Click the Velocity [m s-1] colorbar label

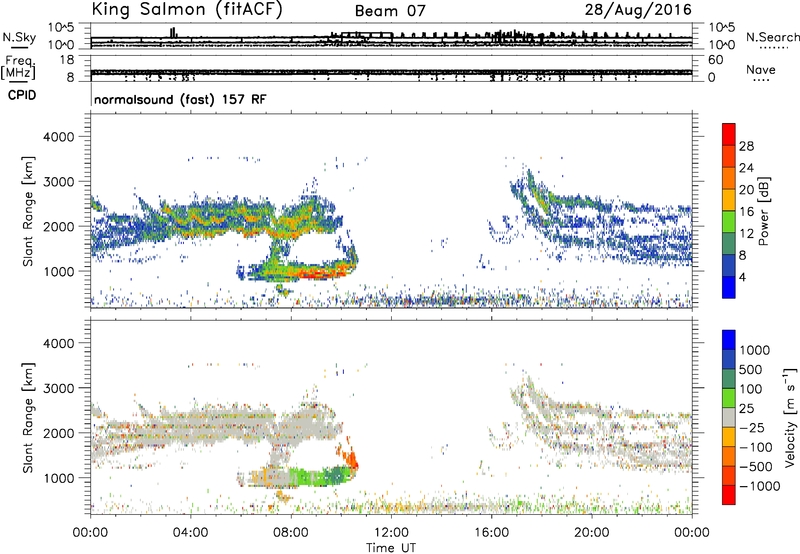pyautogui.click(x=791, y=417)
